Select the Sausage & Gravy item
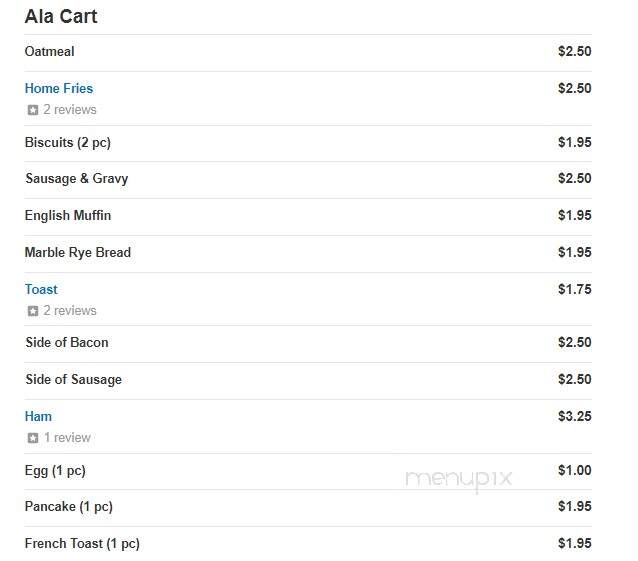638x561 pixels. pyautogui.click(x=308, y=180)
